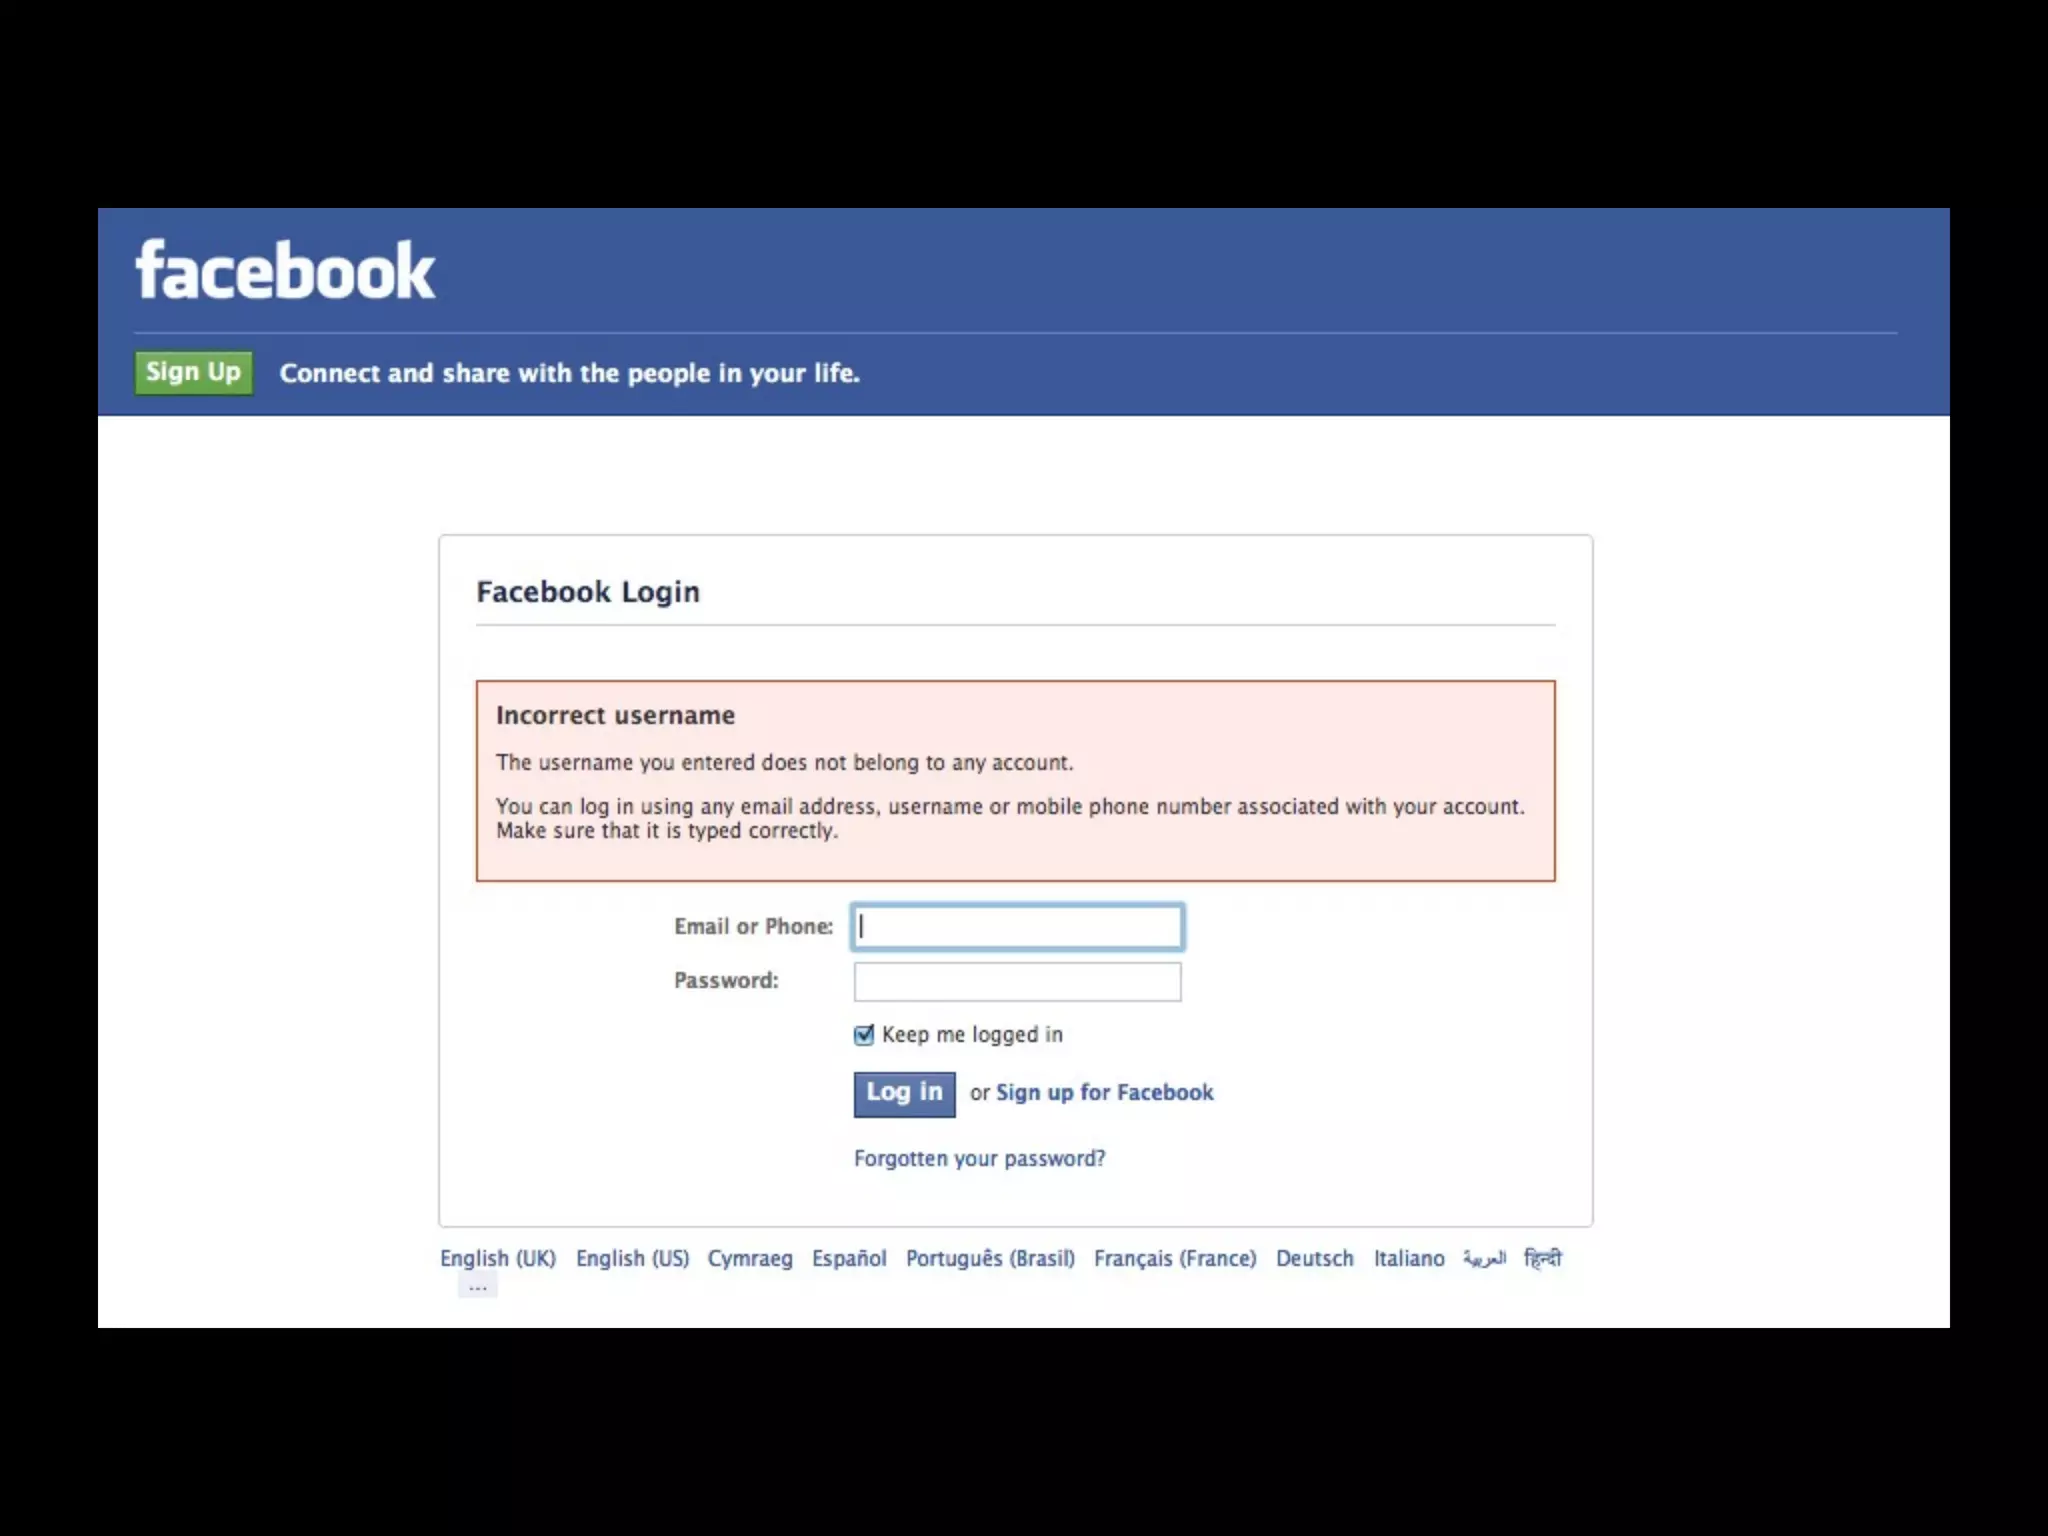2048x1536 pixels.
Task: Expand more languages with ellipsis button
Action: 478,1286
